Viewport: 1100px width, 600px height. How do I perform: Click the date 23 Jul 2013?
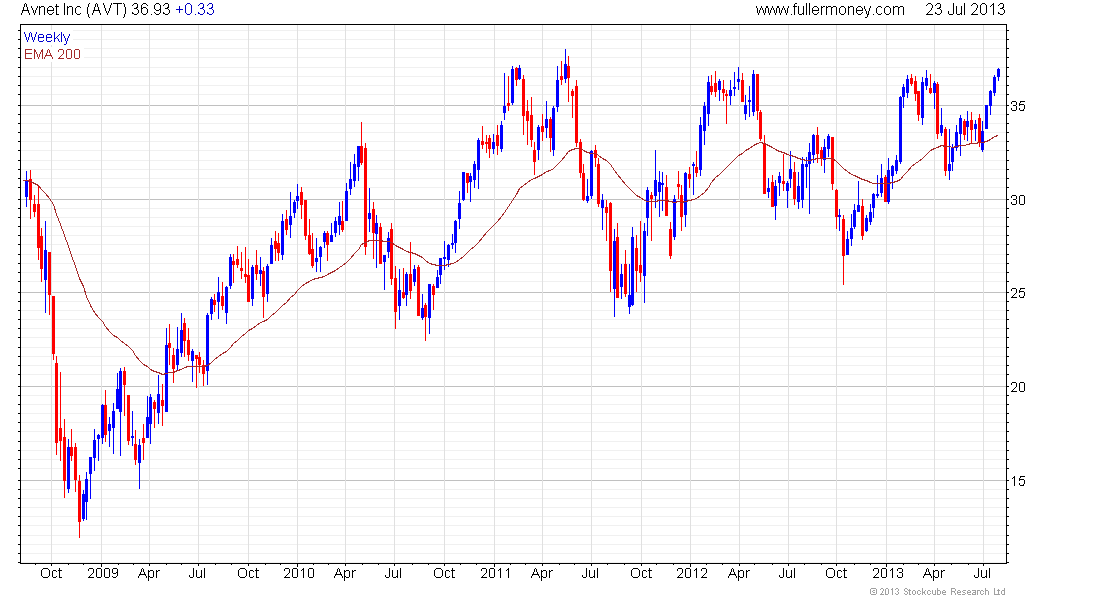[965, 10]
